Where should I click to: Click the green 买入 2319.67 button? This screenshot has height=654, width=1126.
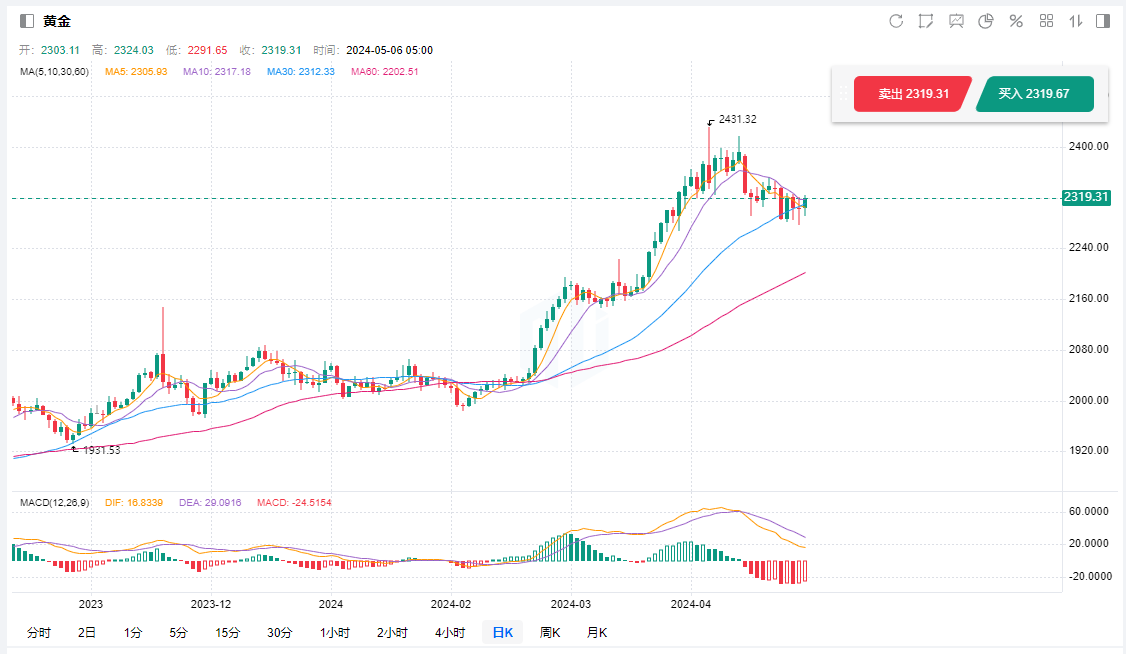(x=1034, y=94)
